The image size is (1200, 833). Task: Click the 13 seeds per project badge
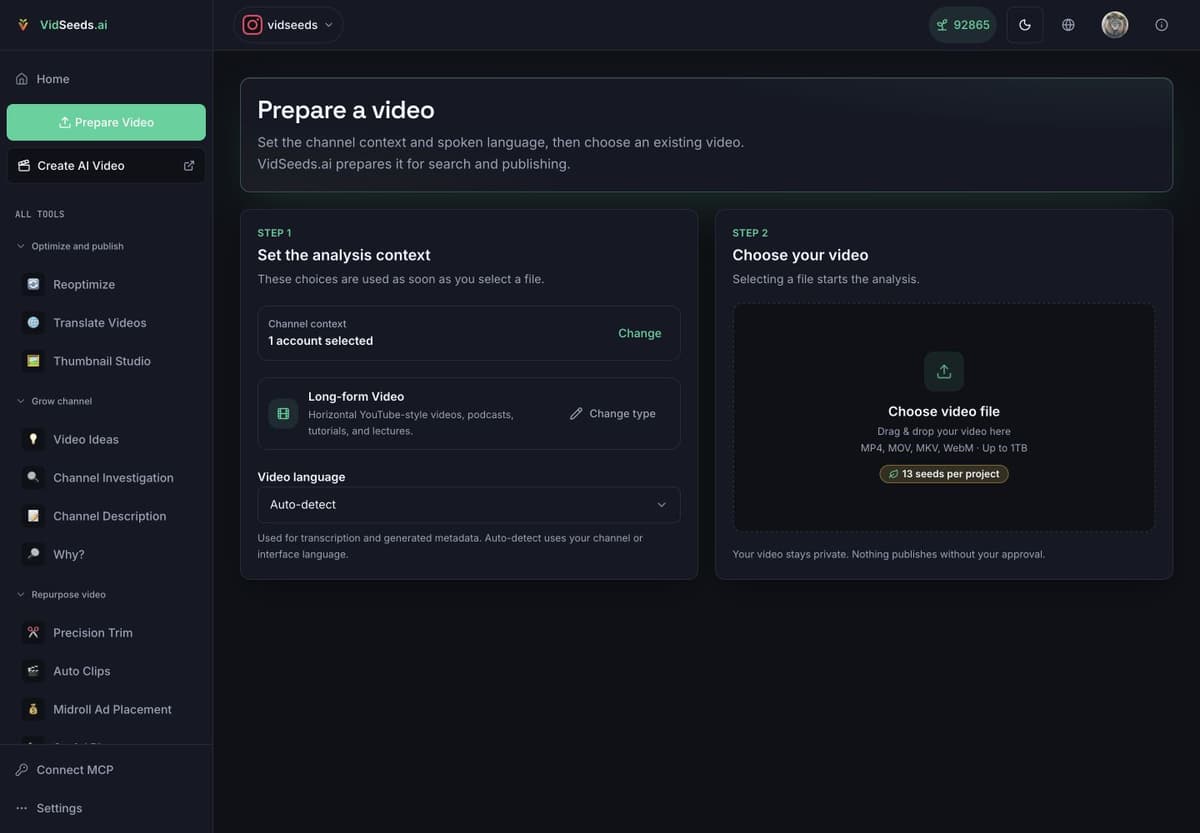pyautogui.click(x=944, y=474)
